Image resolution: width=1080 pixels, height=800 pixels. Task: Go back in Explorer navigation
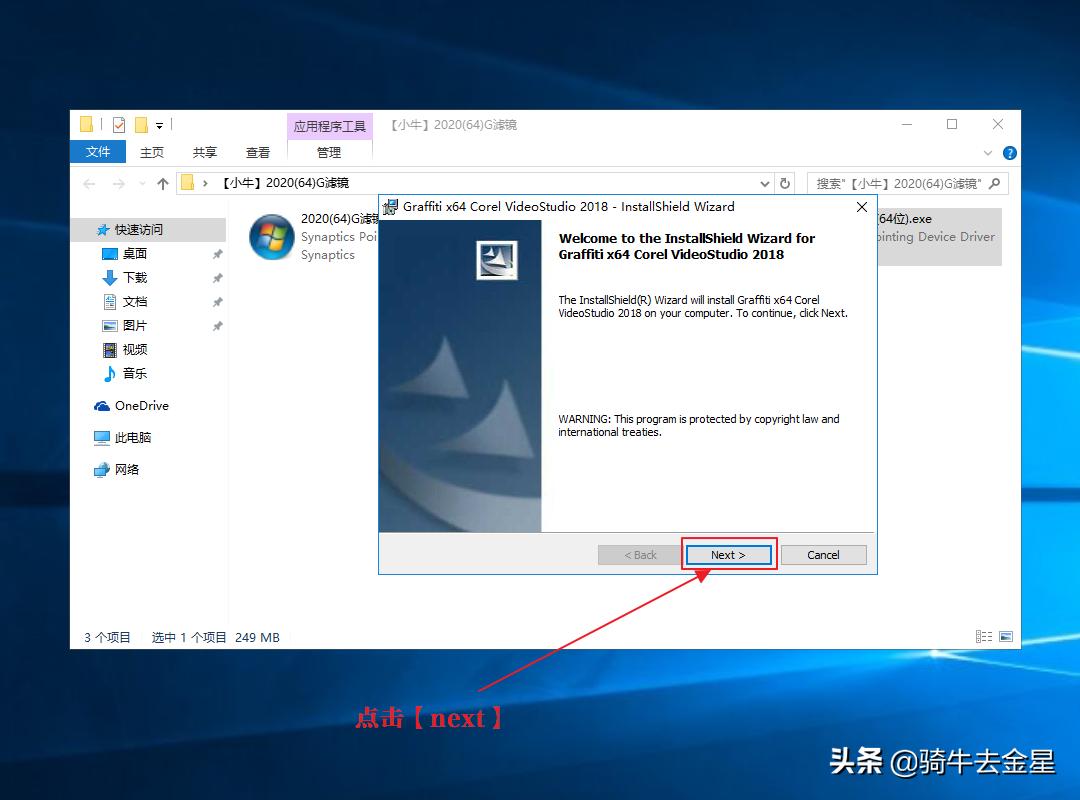tap(89, 183)
